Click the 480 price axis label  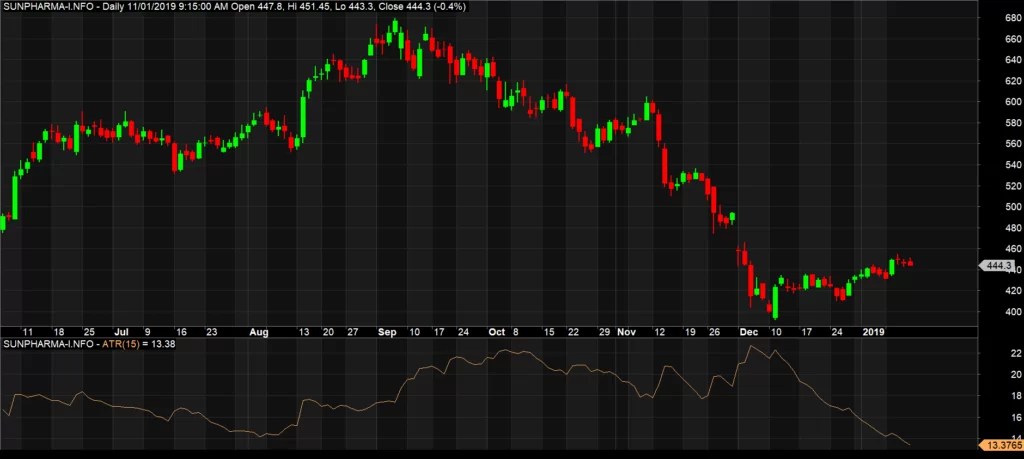[x=1013, y=228]
